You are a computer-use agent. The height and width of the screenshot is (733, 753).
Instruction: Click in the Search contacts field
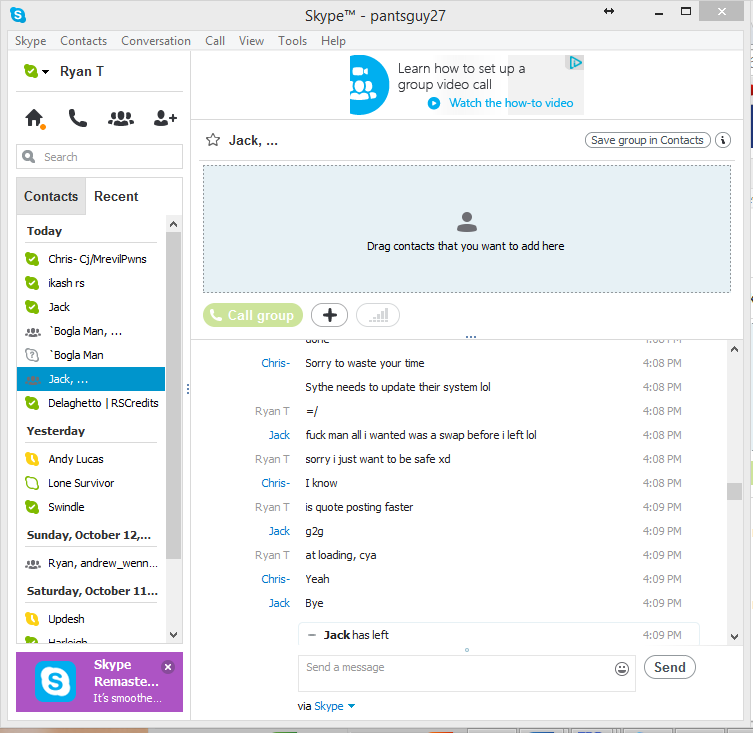[x=99, y=157]
